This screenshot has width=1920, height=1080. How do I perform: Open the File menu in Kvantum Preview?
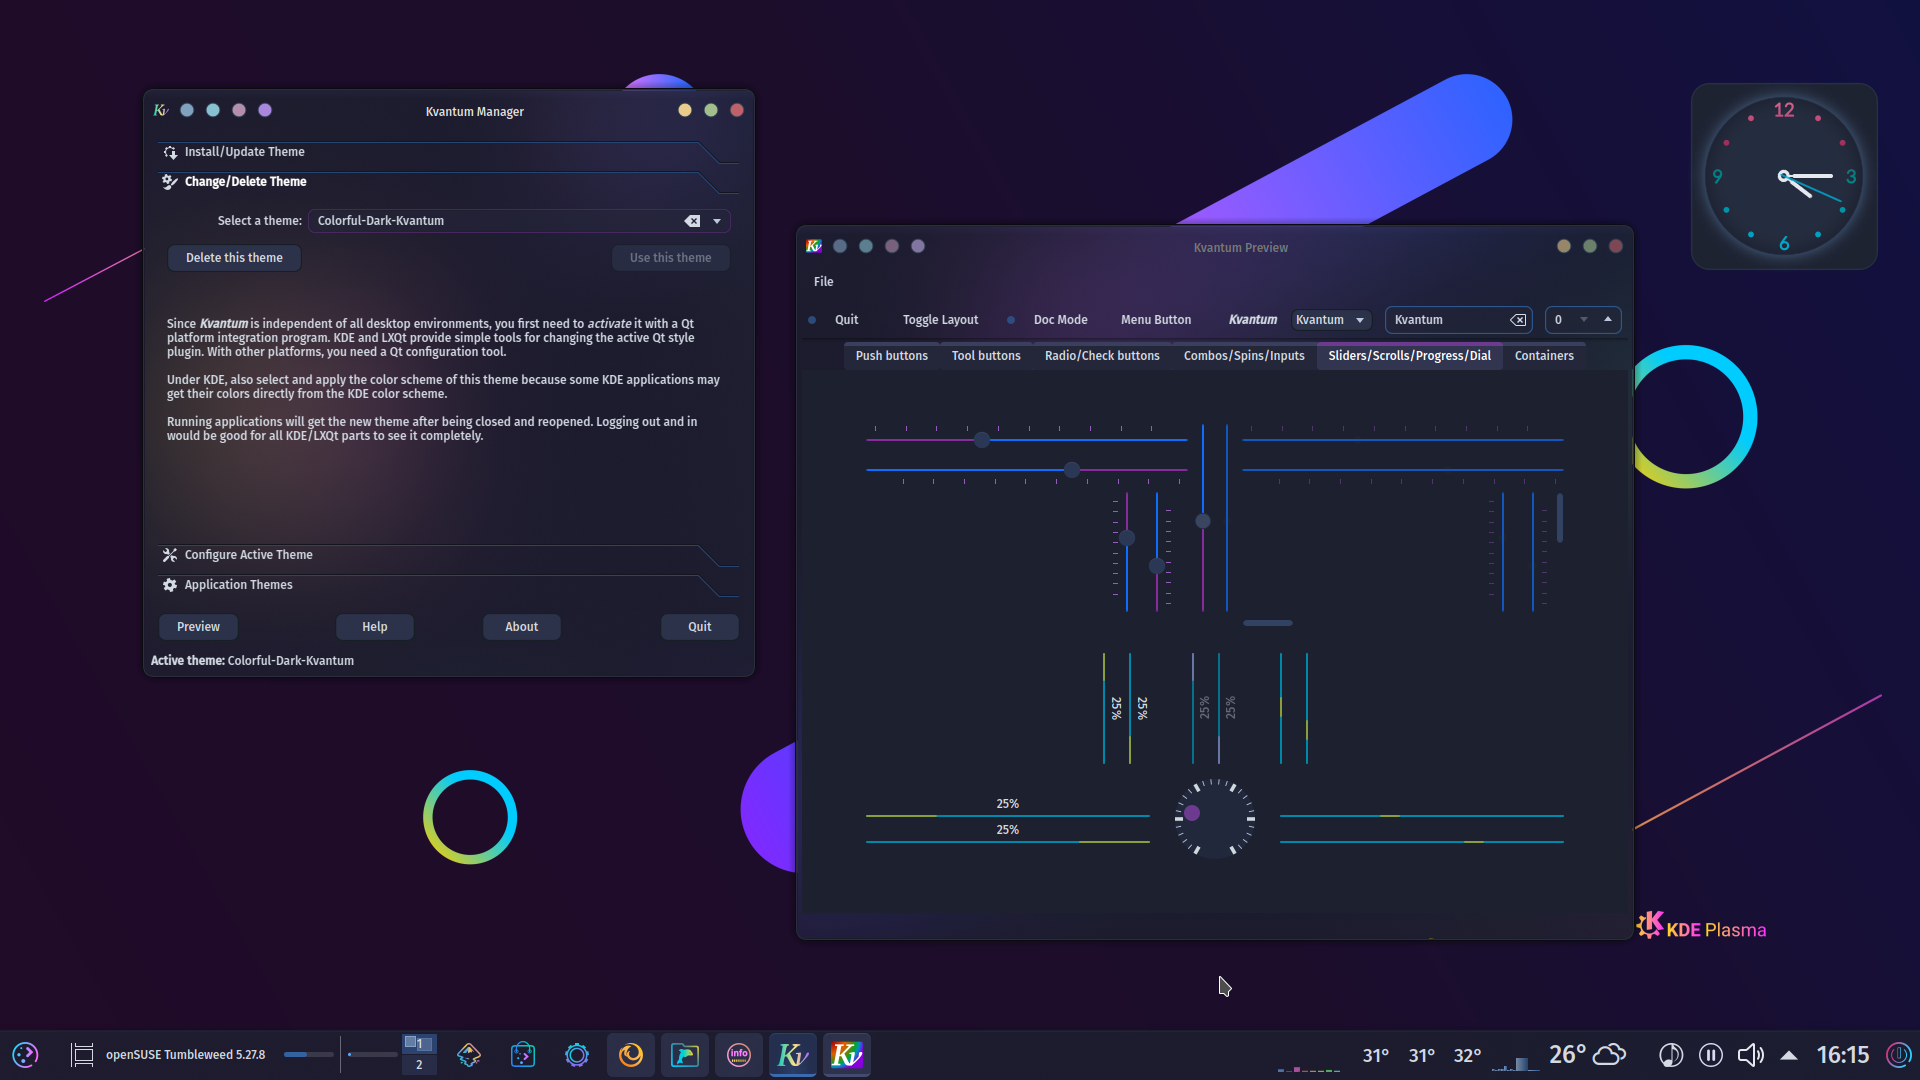coord(823,282)
